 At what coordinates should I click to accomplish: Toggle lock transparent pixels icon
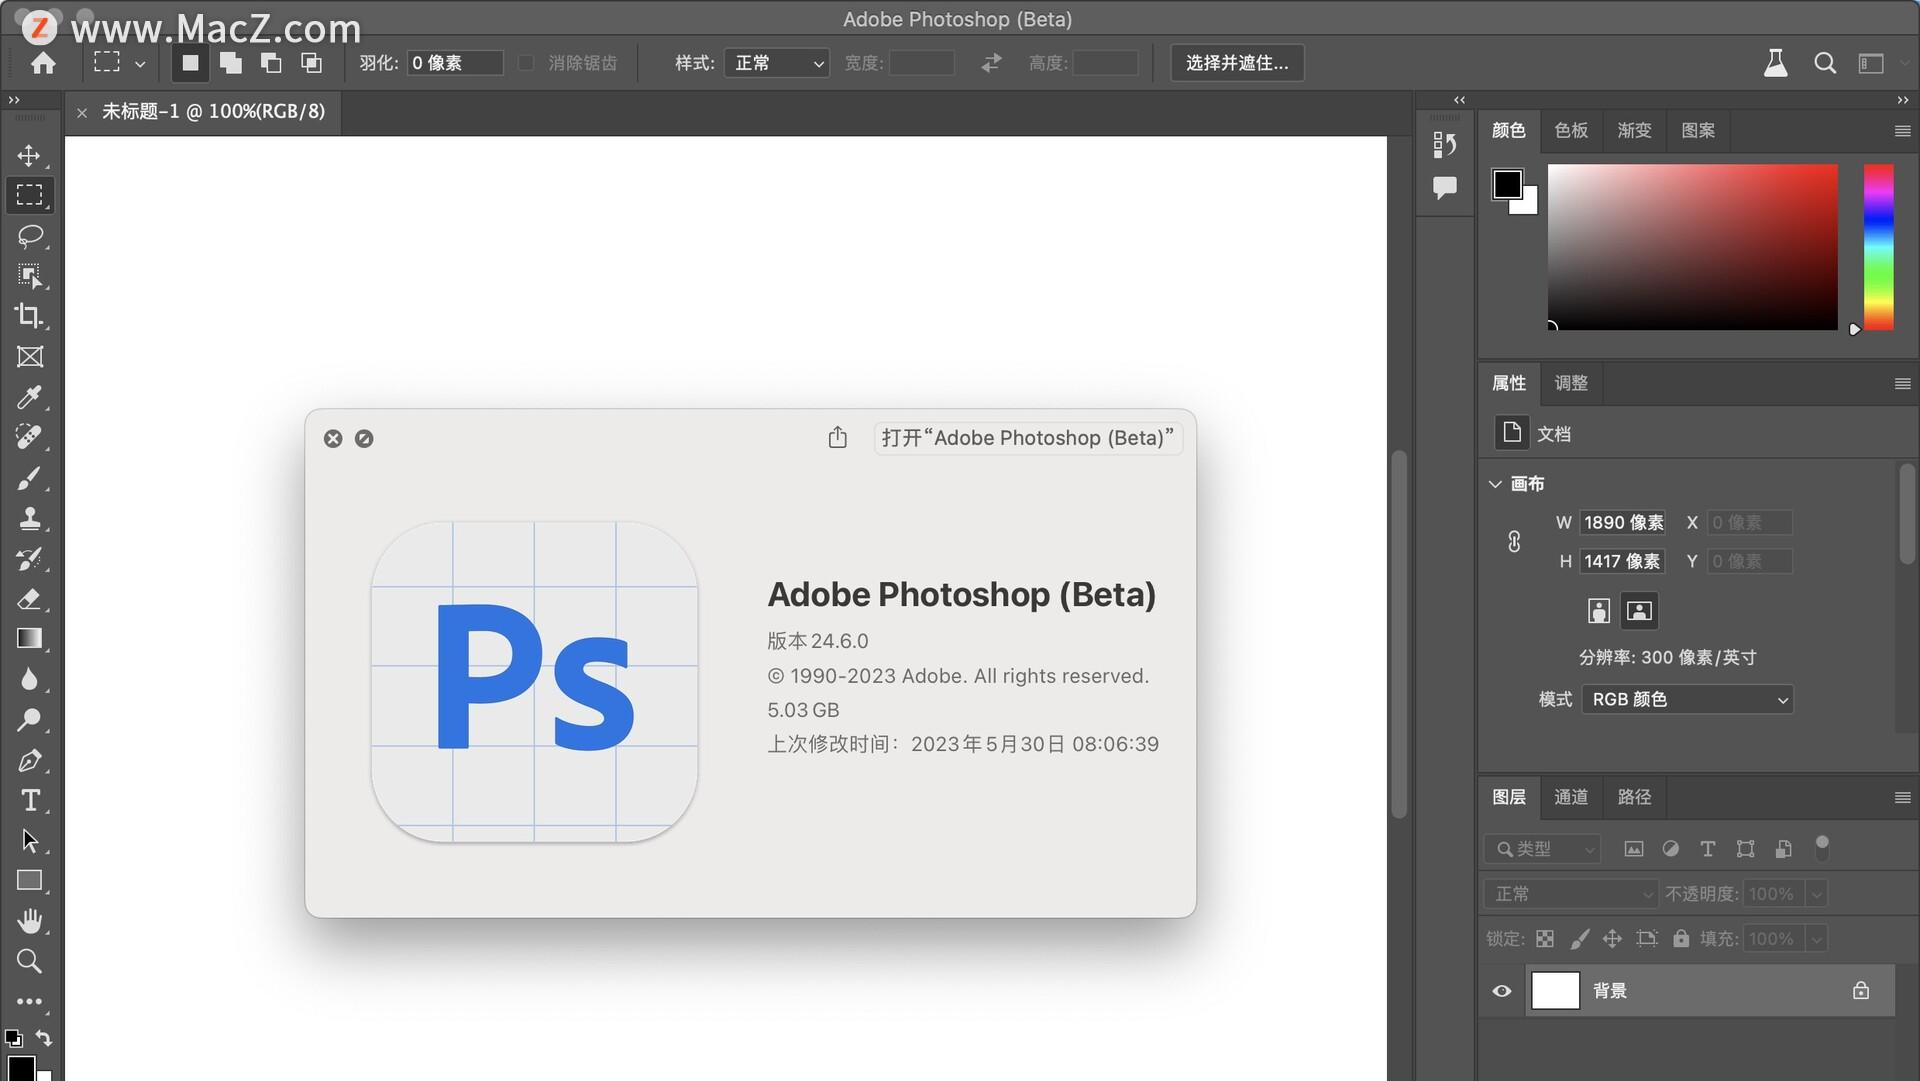tap(1545, 939)
